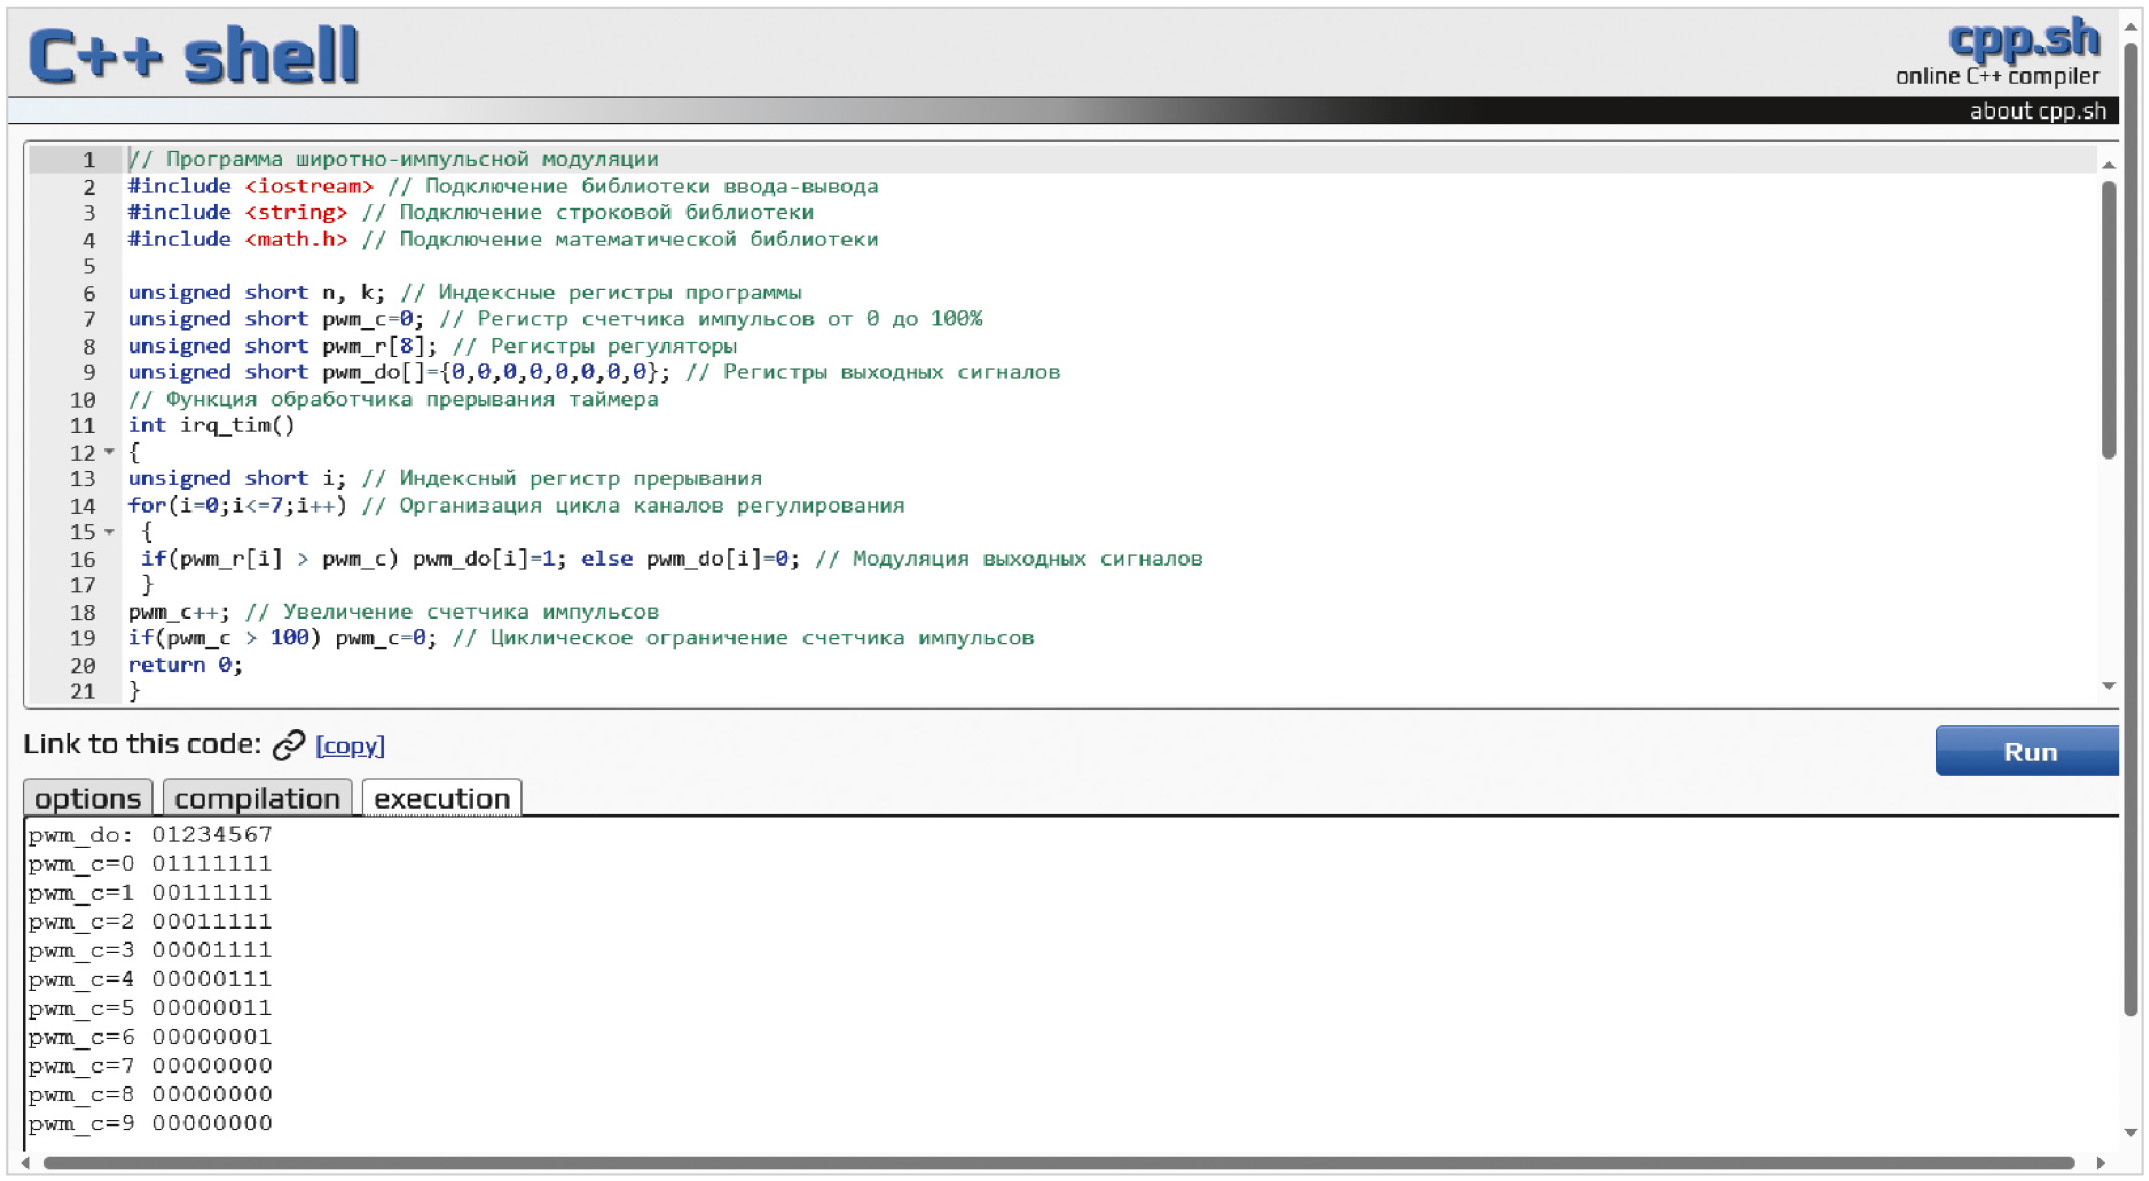Screen dimensions: 2149x1181
Task: Switch to the compilation tab
Action: 257,799
